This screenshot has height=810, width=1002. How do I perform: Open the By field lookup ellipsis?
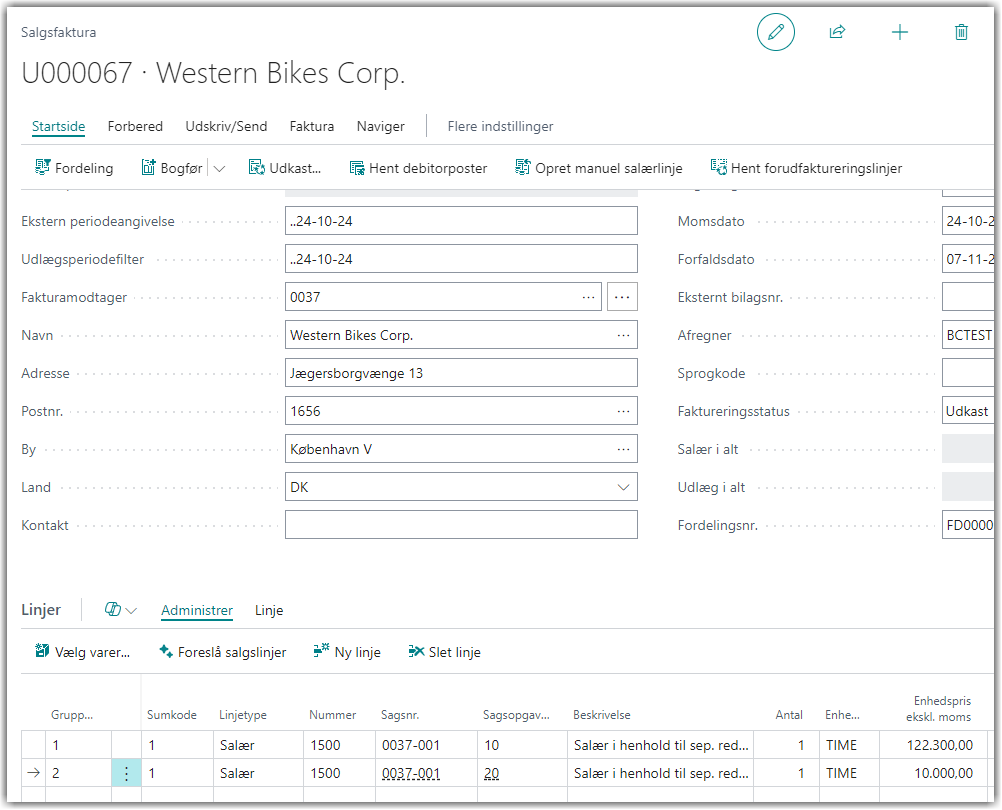pos(624,450)
